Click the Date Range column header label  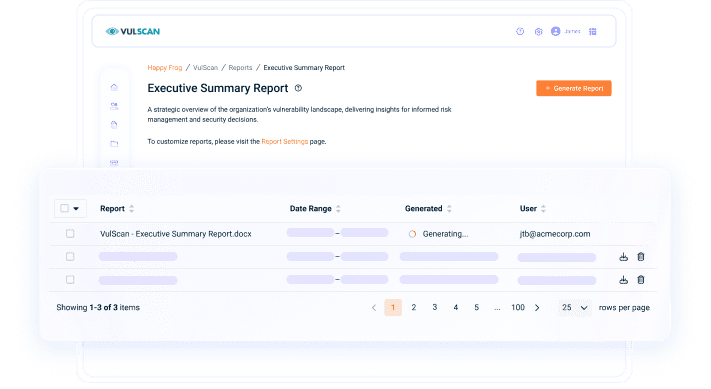click(311, 209)
